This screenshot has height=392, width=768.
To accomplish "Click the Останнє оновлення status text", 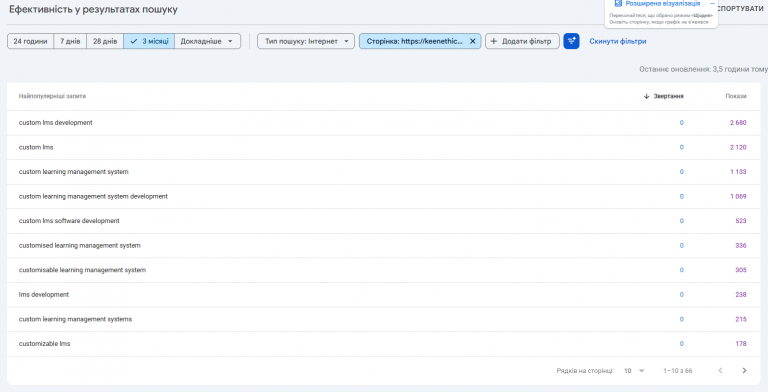I will [703, 70].
